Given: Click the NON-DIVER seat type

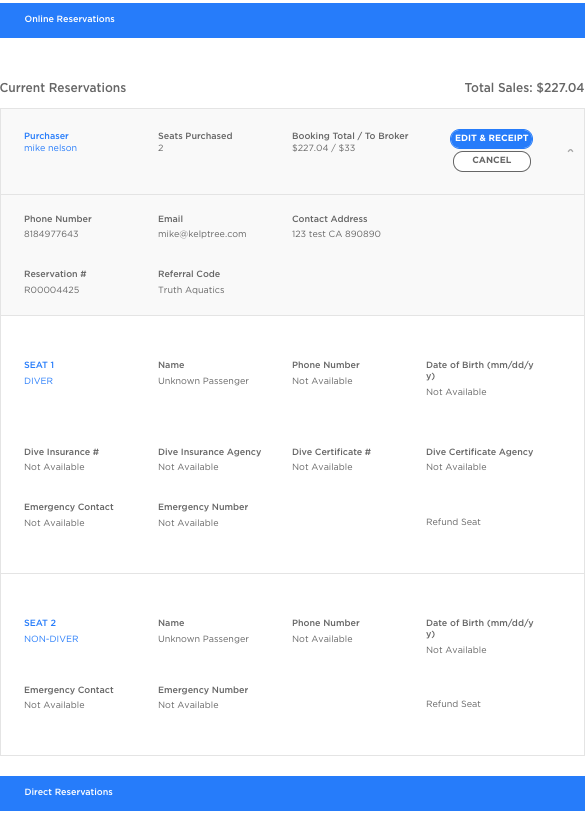Looking at the screenshot, I should click(x=51, y=639).
